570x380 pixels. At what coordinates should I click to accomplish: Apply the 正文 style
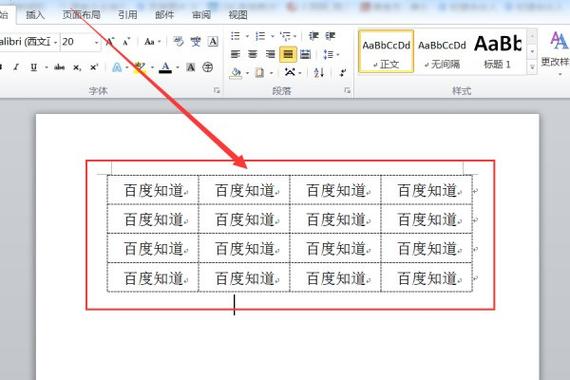[x=386, y=52]
